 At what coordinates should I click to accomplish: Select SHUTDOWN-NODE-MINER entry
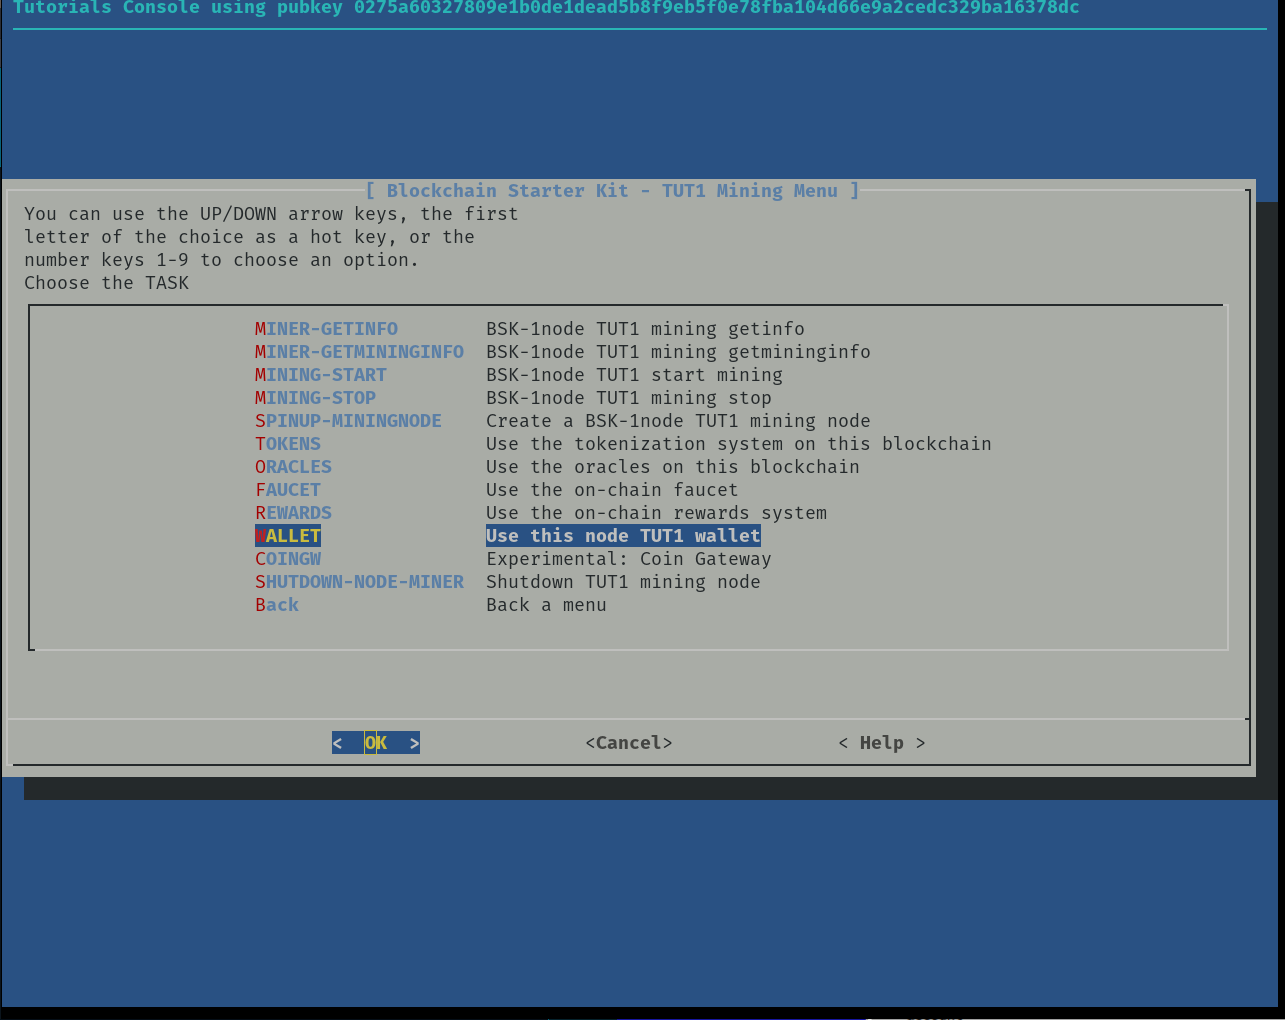359,582
